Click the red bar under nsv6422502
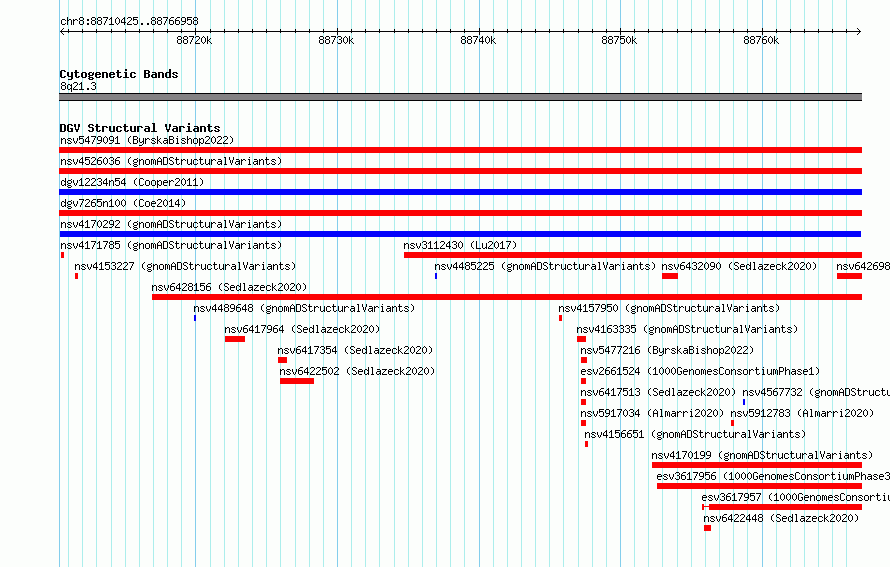Viewport: 890px width, 567px height. click(297, 381)
